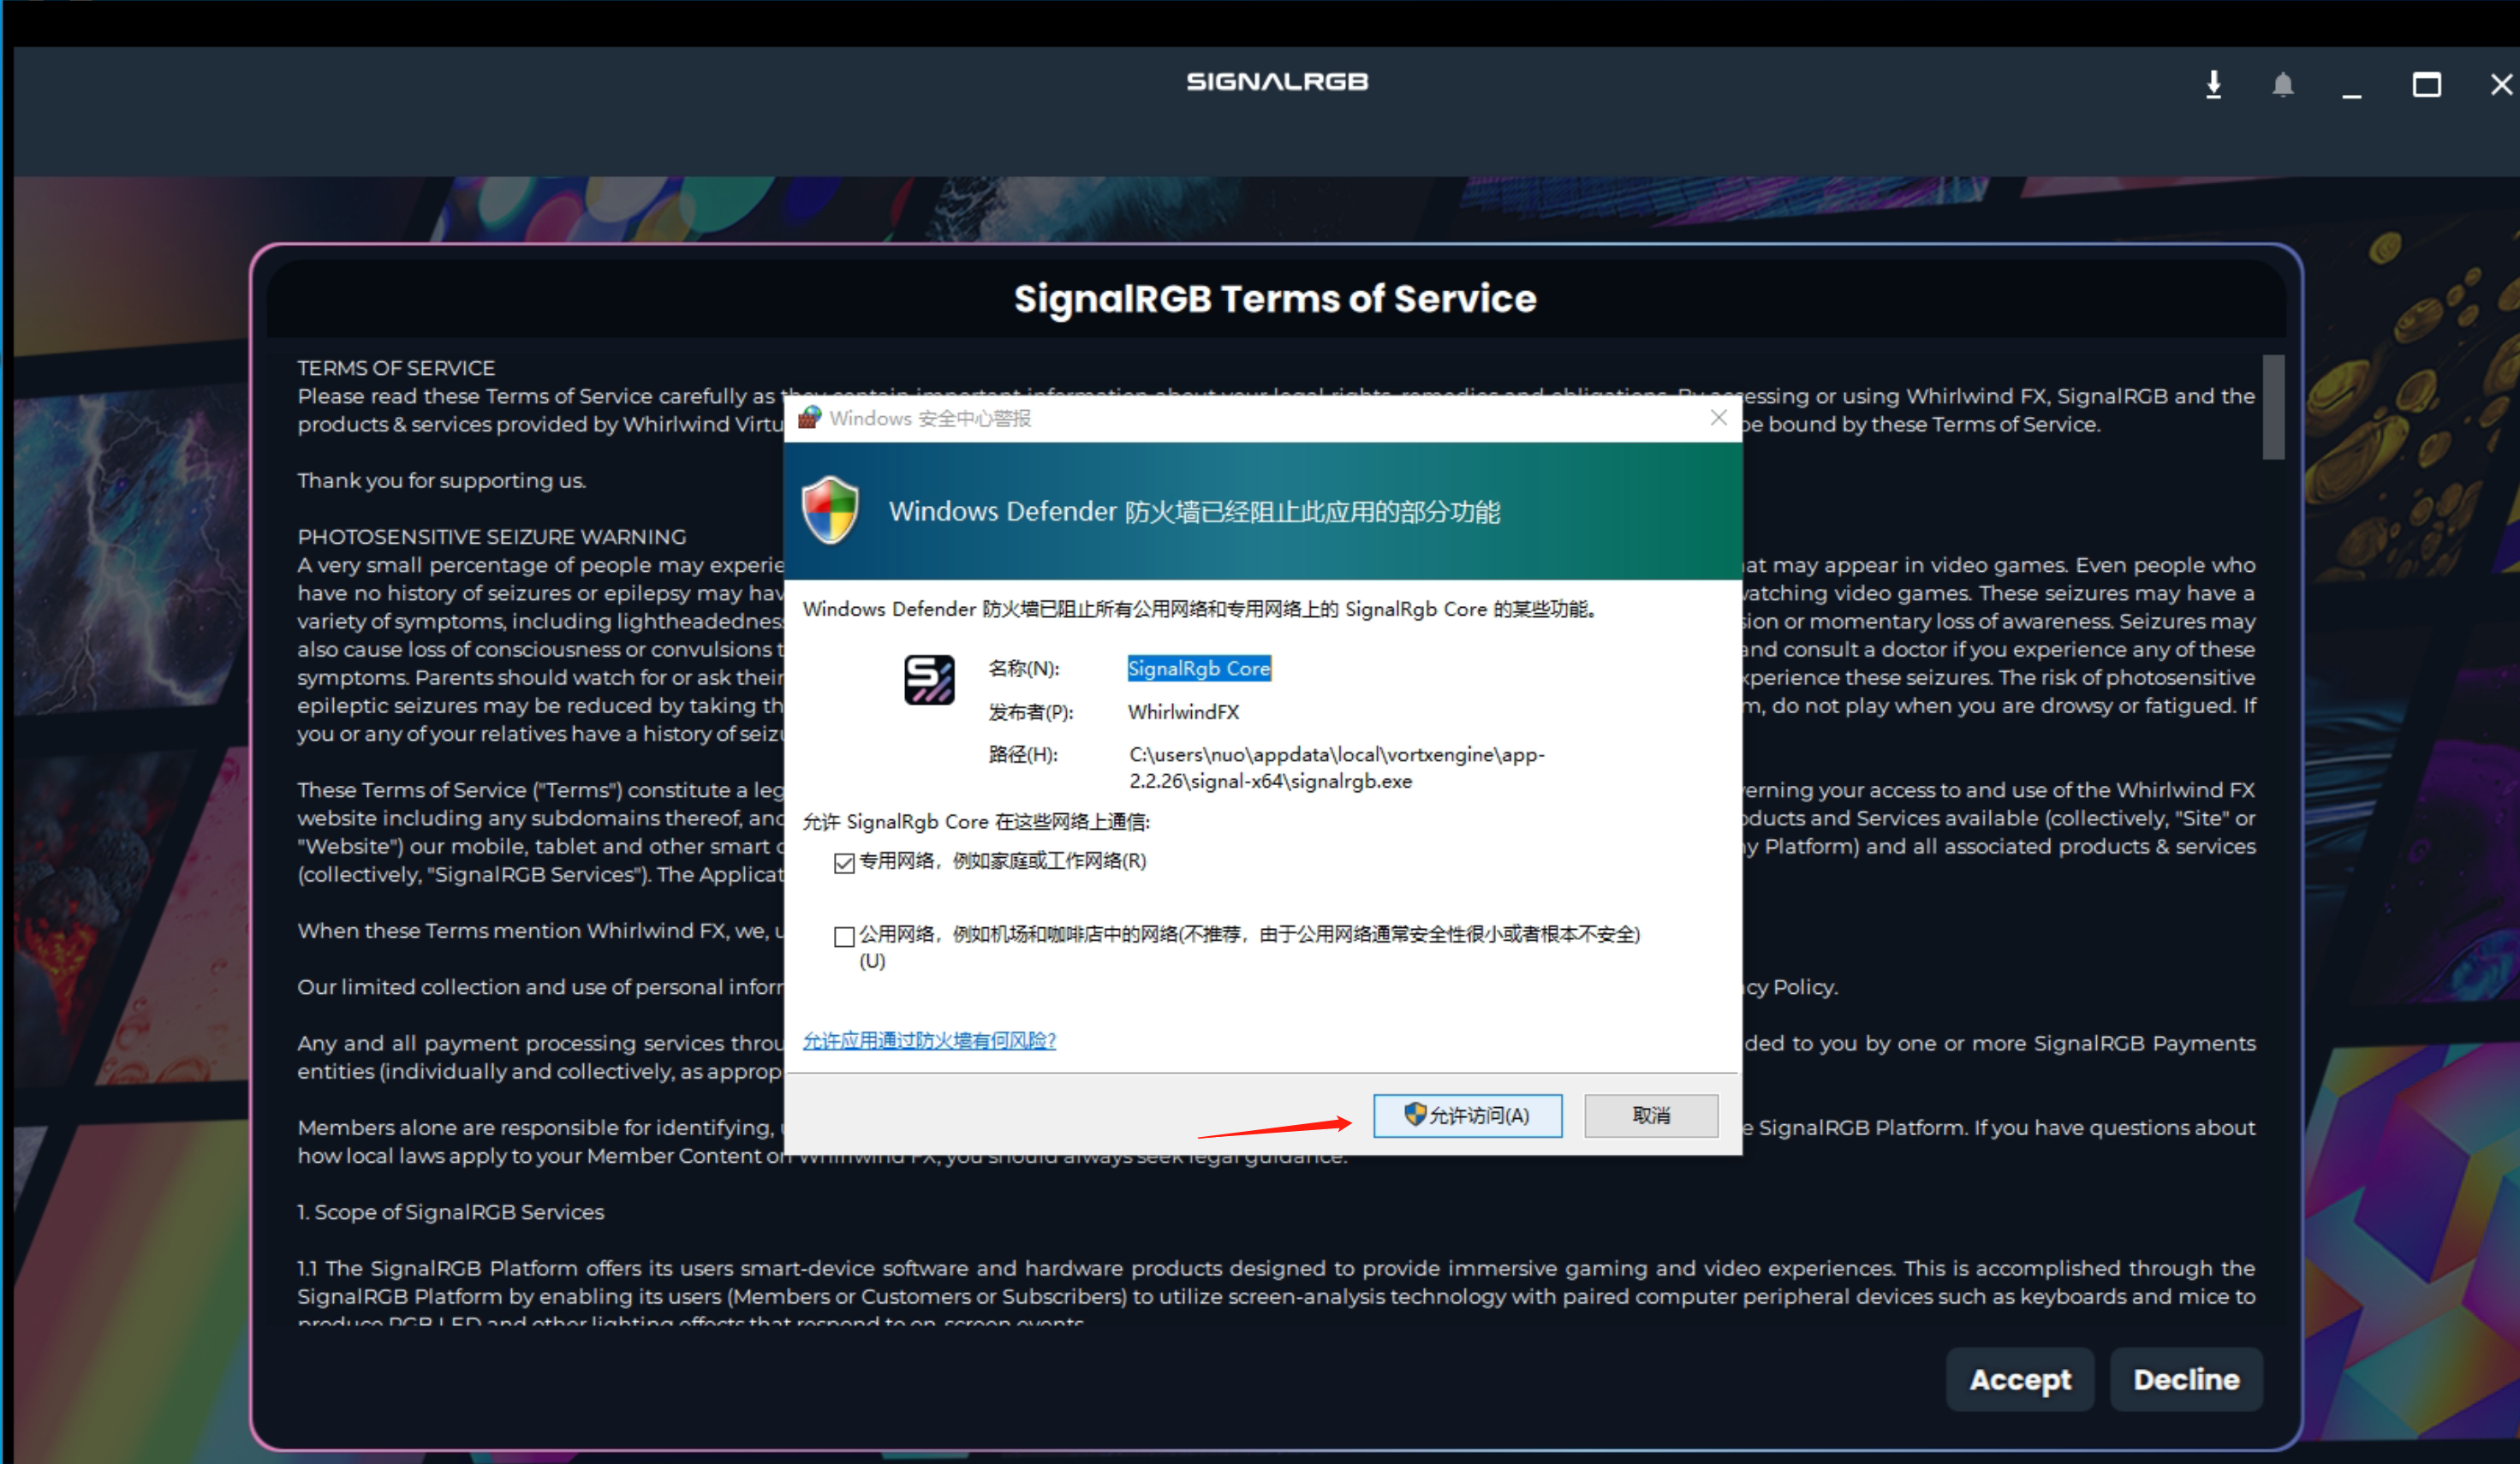
Task: Click '1. Scope of SignalRGB Services' text
Action: tap(451, 1212)
